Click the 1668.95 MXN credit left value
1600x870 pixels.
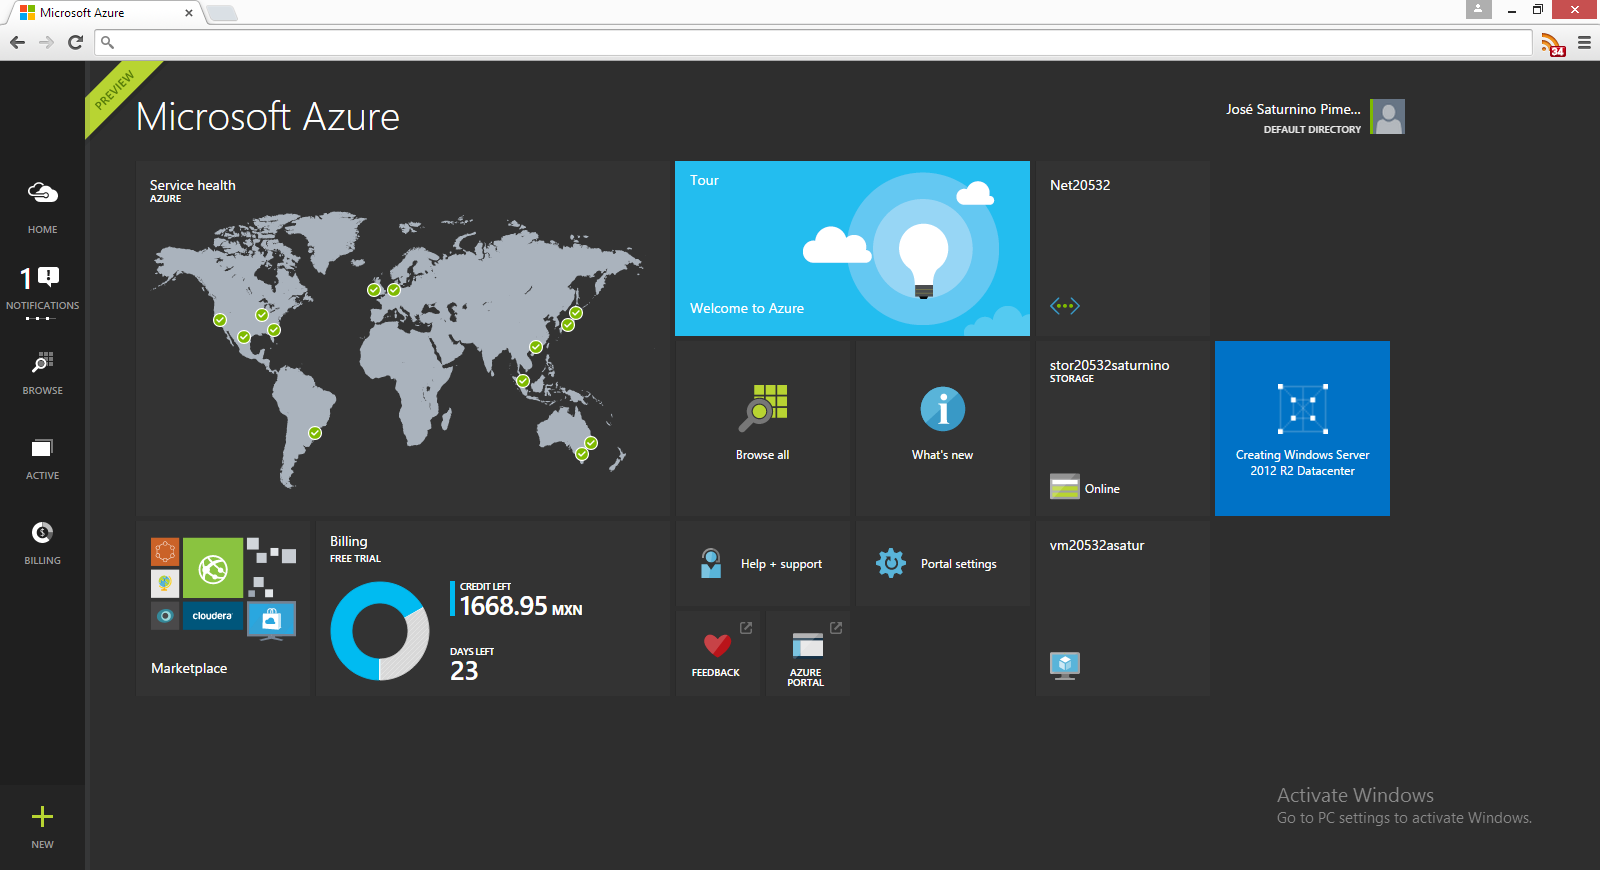tap(521, 606)
